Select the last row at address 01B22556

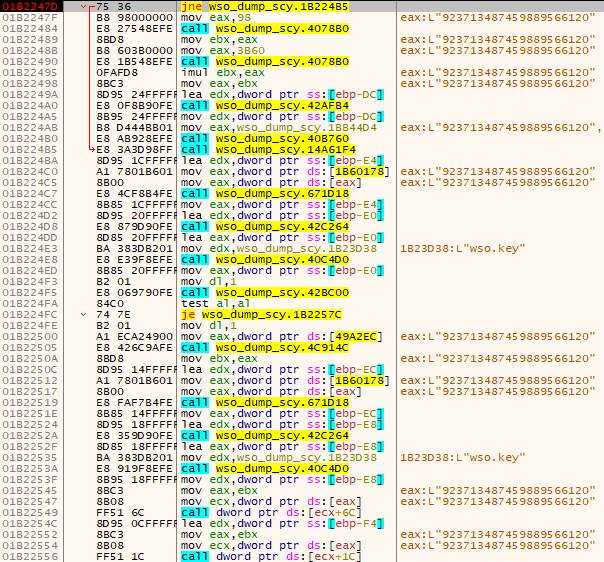32,556
